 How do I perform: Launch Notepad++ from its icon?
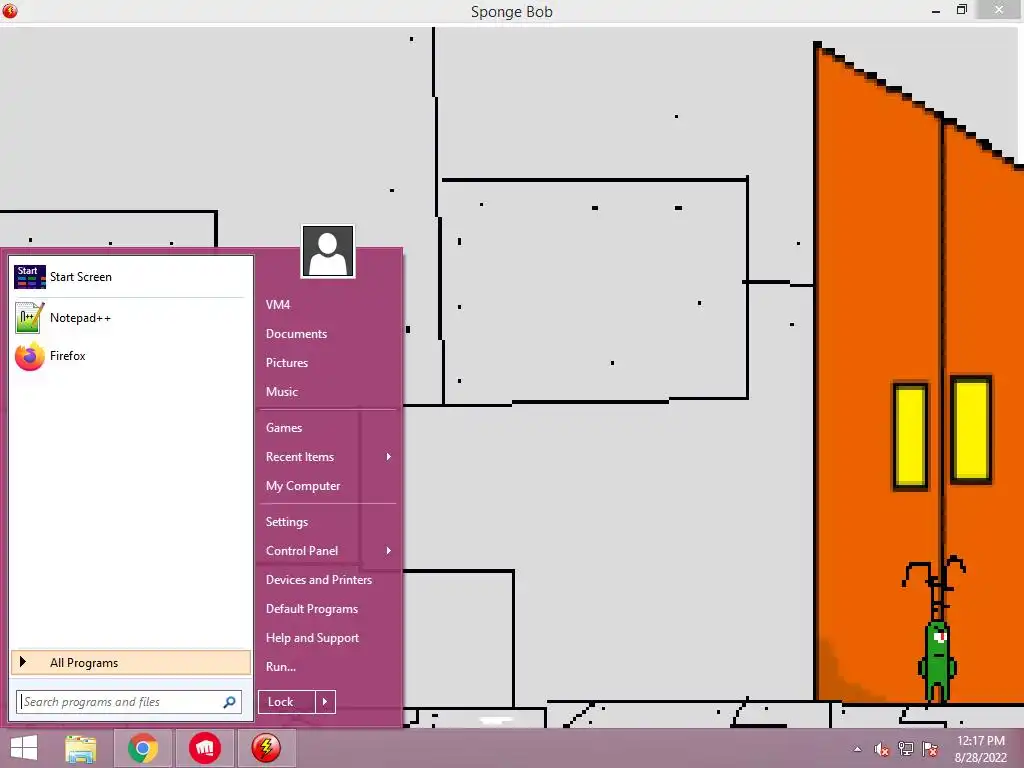tap(29, 317)
